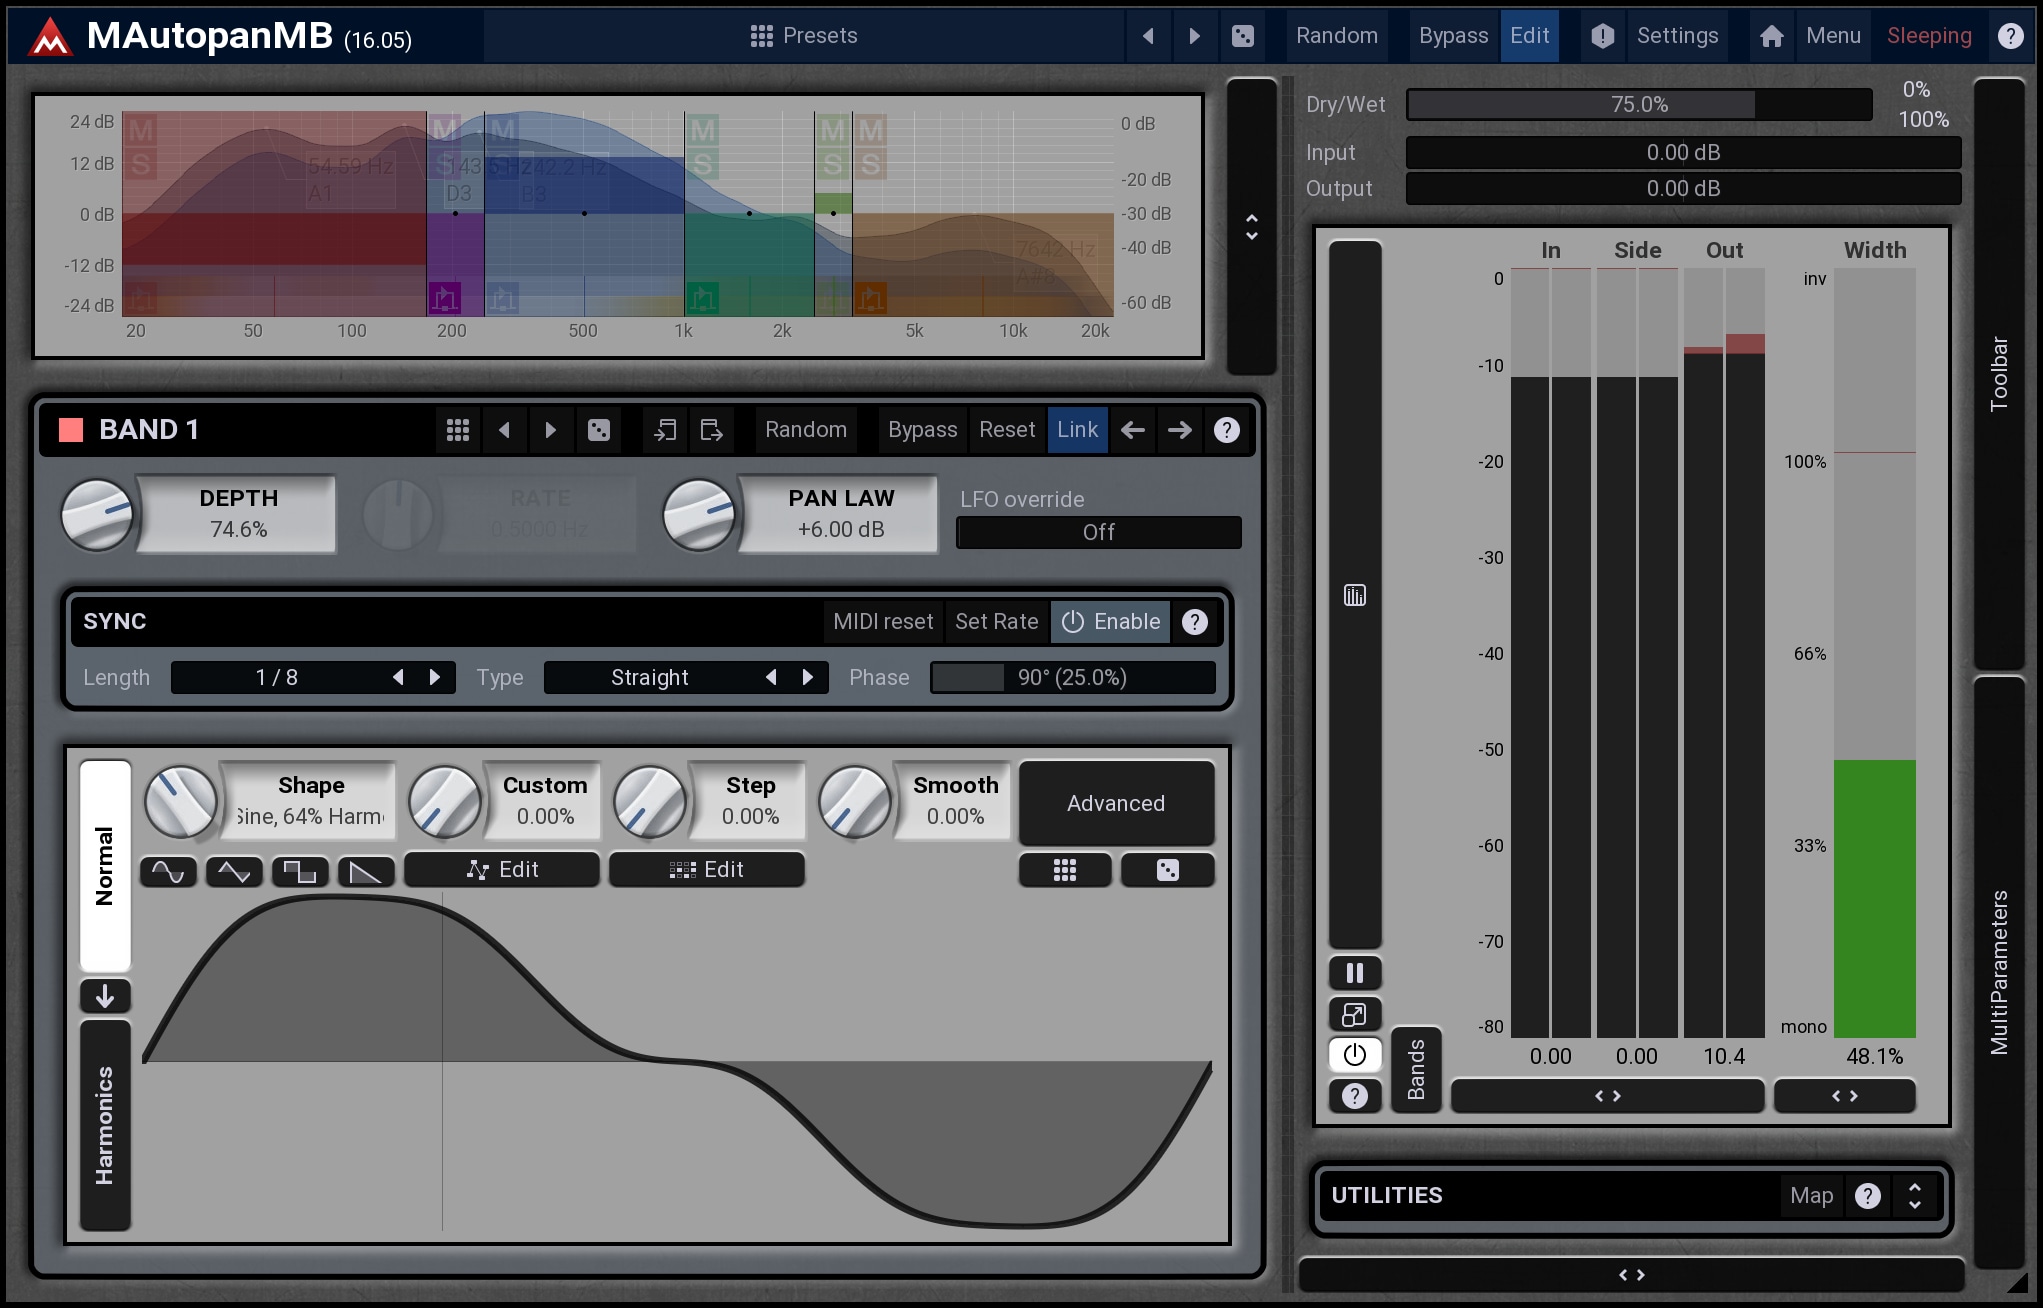This screenshot has height=1308, width=2043.
Task: Click the warning shield icon next to Settings
Action: click(x=1602, y=36)
